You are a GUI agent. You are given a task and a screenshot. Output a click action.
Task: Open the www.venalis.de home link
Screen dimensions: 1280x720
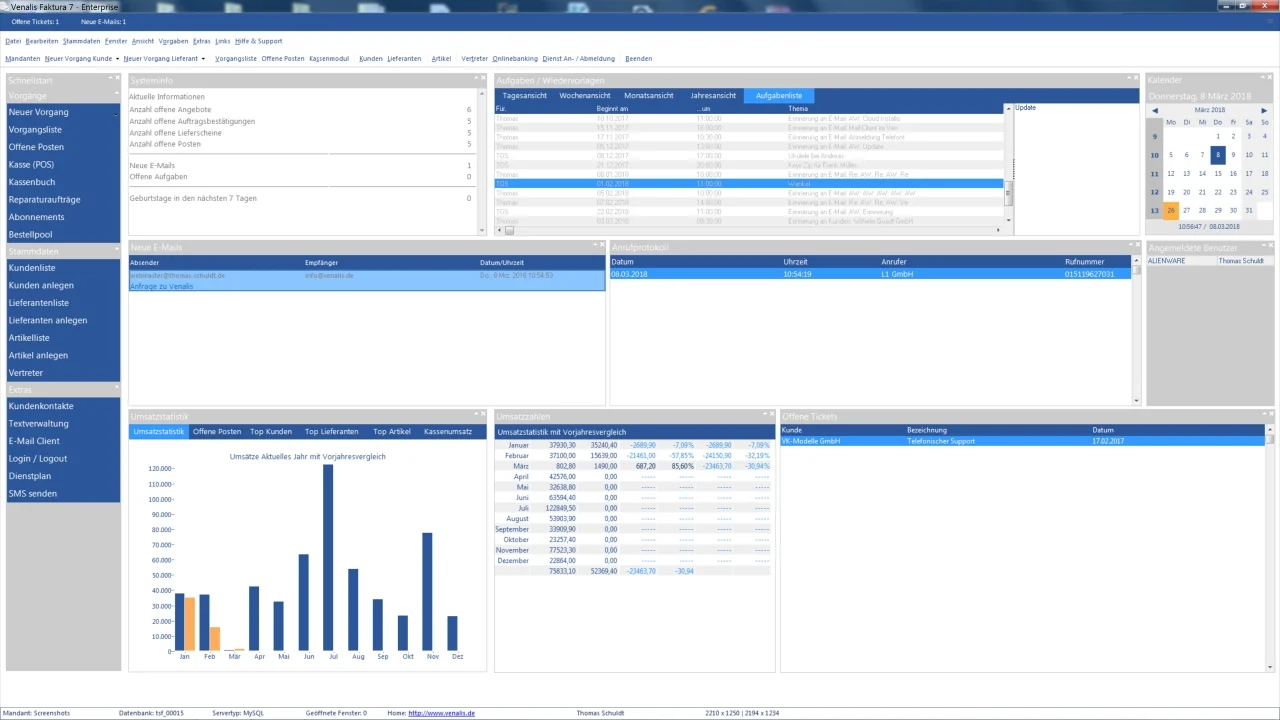[442, 713]
